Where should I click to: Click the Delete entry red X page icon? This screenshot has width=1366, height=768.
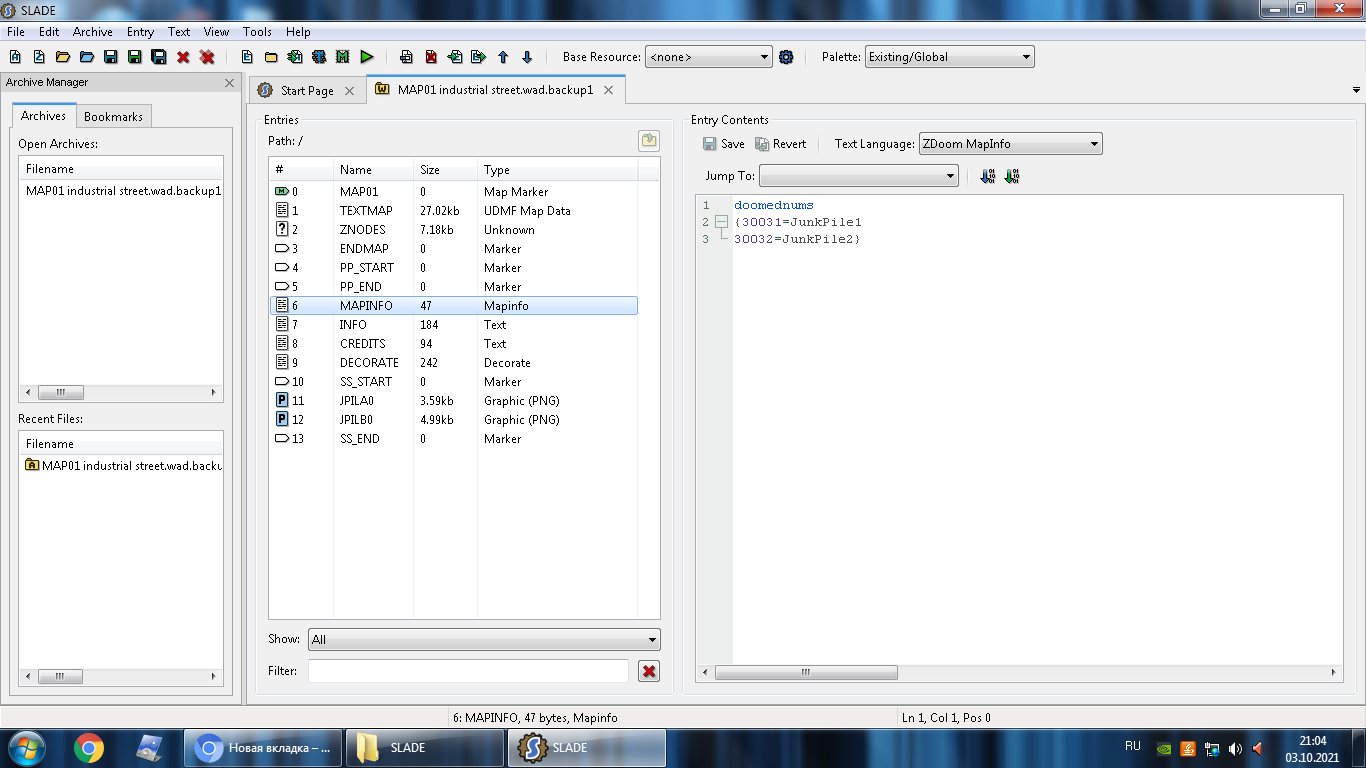[431, 57]
